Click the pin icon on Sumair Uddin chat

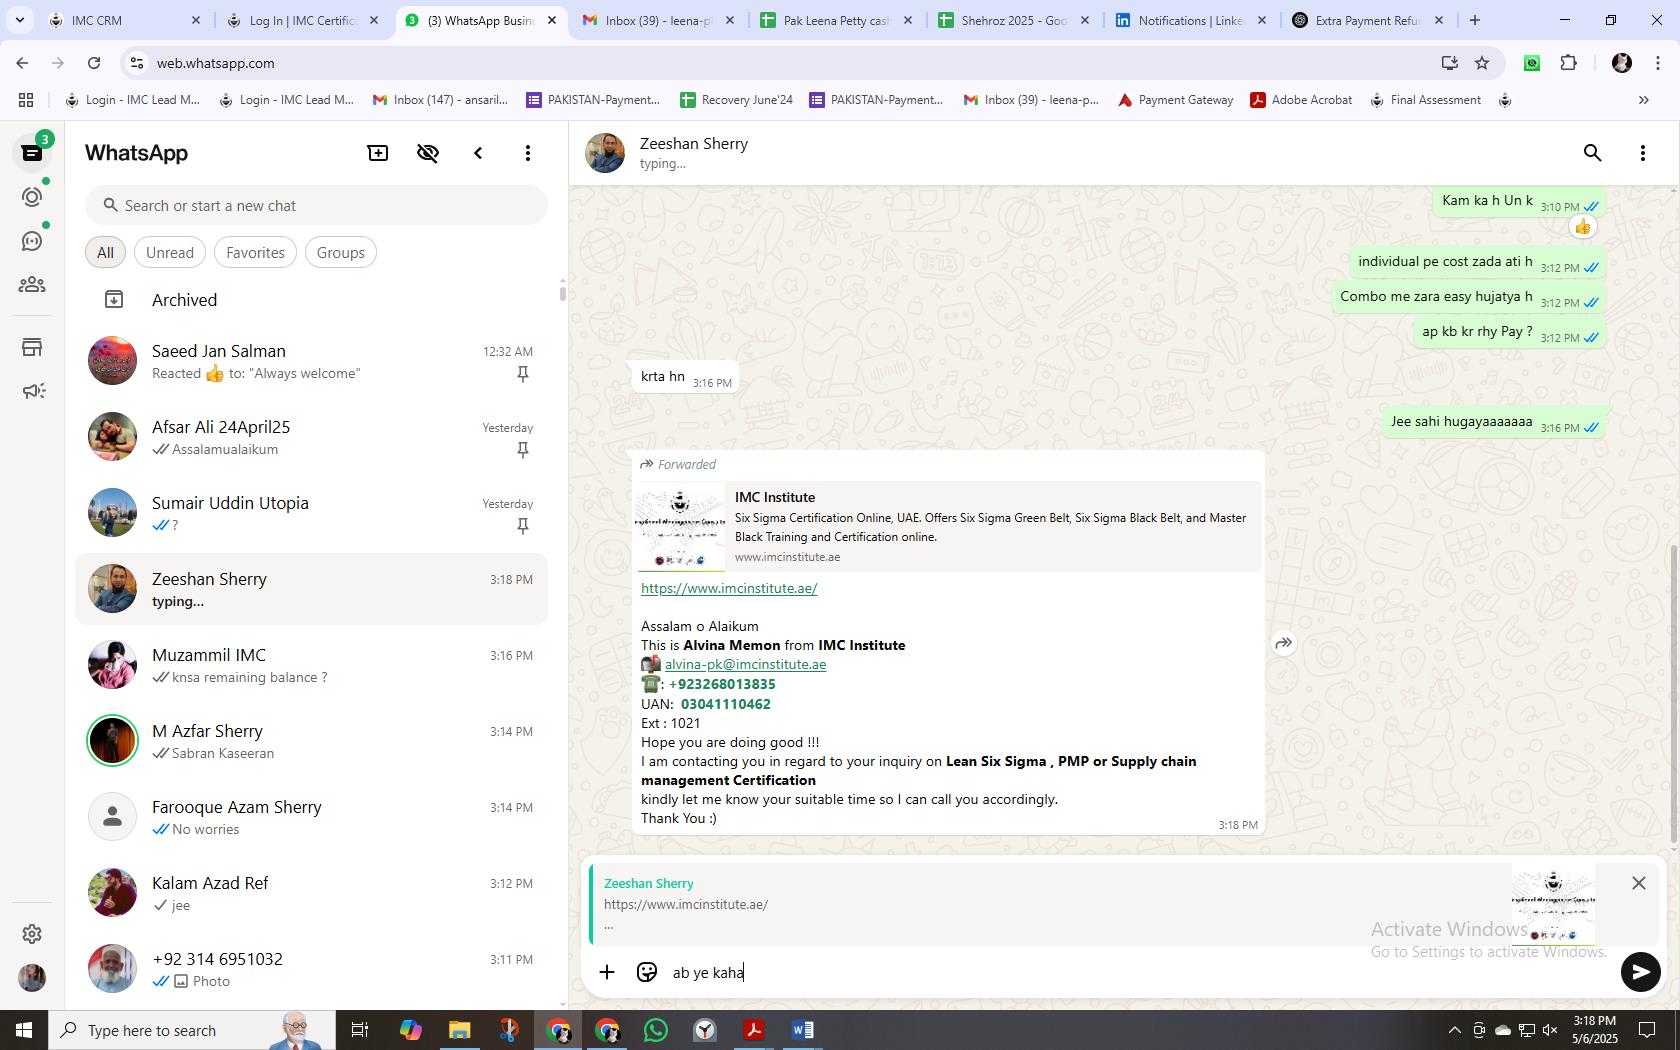point(522,526)
